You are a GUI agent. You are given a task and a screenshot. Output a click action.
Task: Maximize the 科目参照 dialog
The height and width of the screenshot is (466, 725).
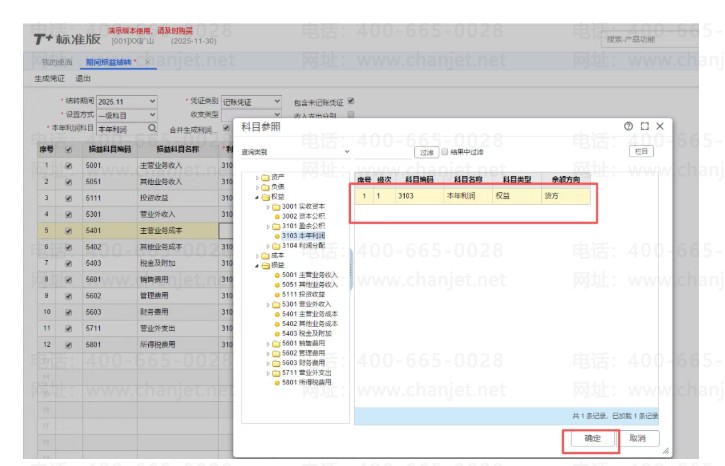645,126
